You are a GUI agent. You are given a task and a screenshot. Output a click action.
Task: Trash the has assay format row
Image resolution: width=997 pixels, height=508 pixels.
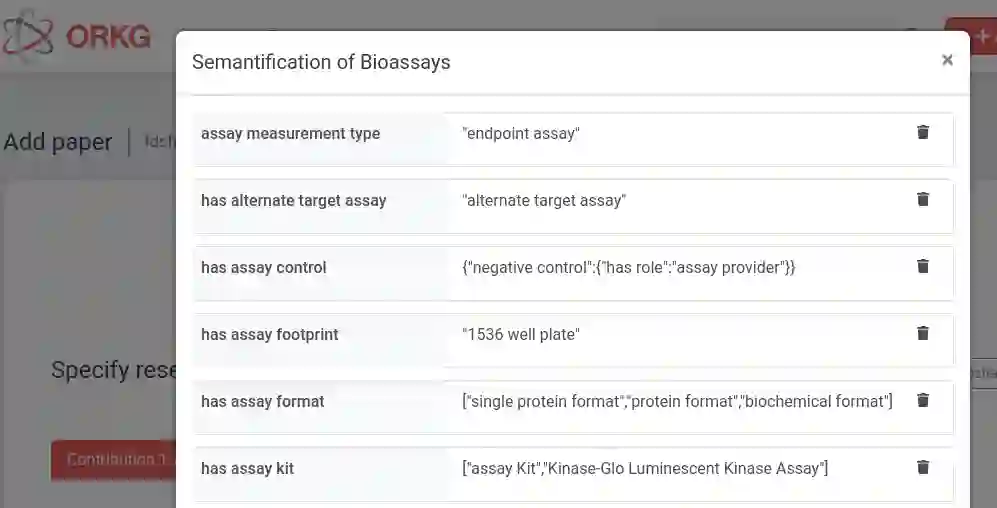(923, 400)
